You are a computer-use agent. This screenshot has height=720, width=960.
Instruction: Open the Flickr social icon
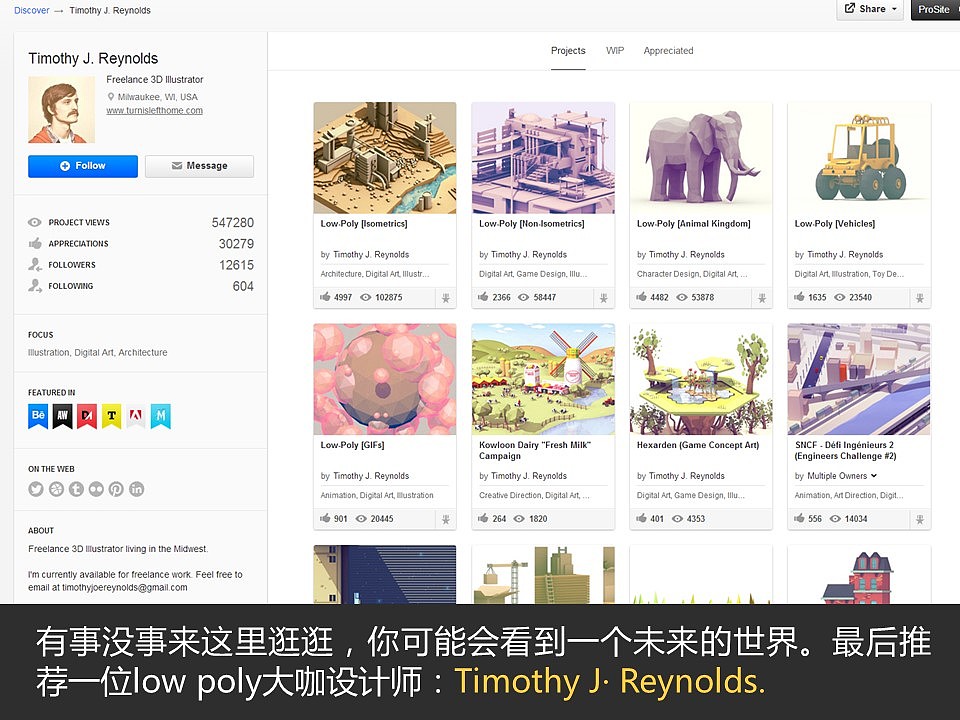coord(96,489)
